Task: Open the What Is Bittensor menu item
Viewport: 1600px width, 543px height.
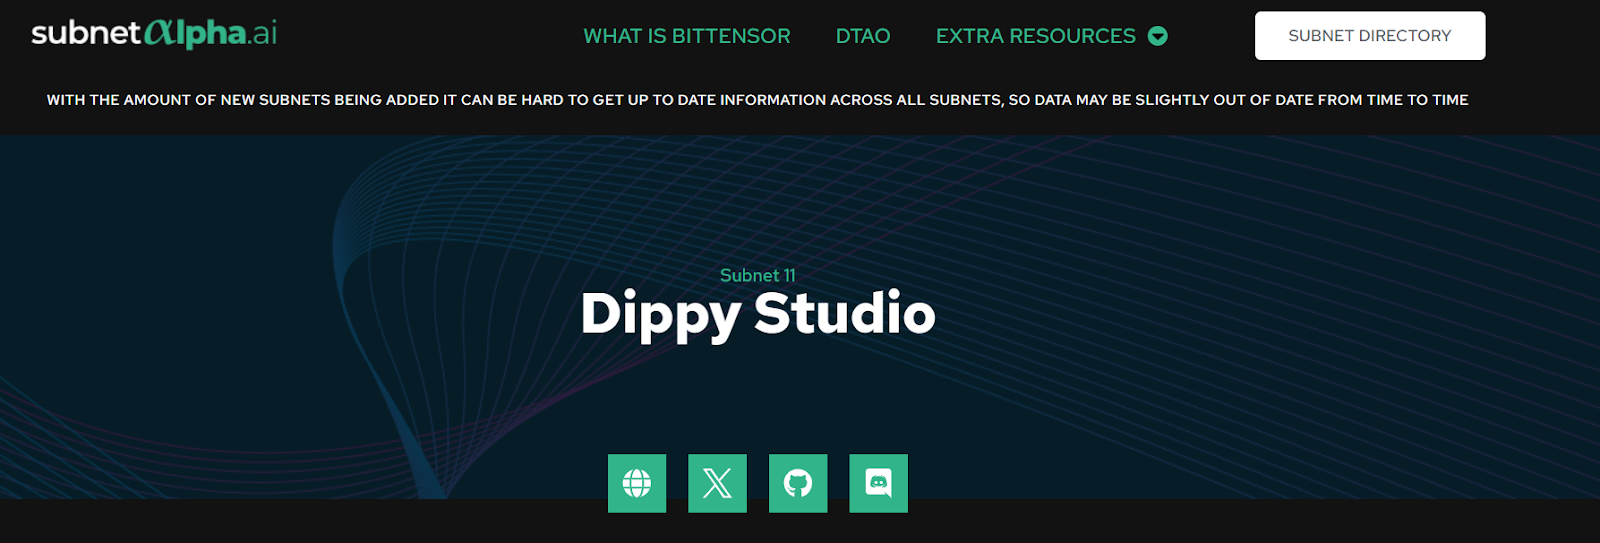Action: click(x=687, y=36)
